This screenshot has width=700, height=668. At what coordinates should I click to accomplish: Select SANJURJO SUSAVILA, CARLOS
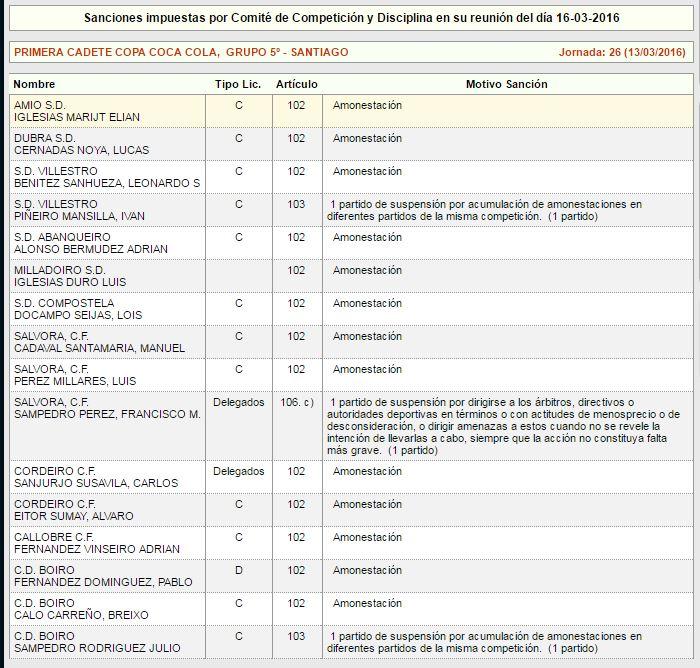click(96, 484)
